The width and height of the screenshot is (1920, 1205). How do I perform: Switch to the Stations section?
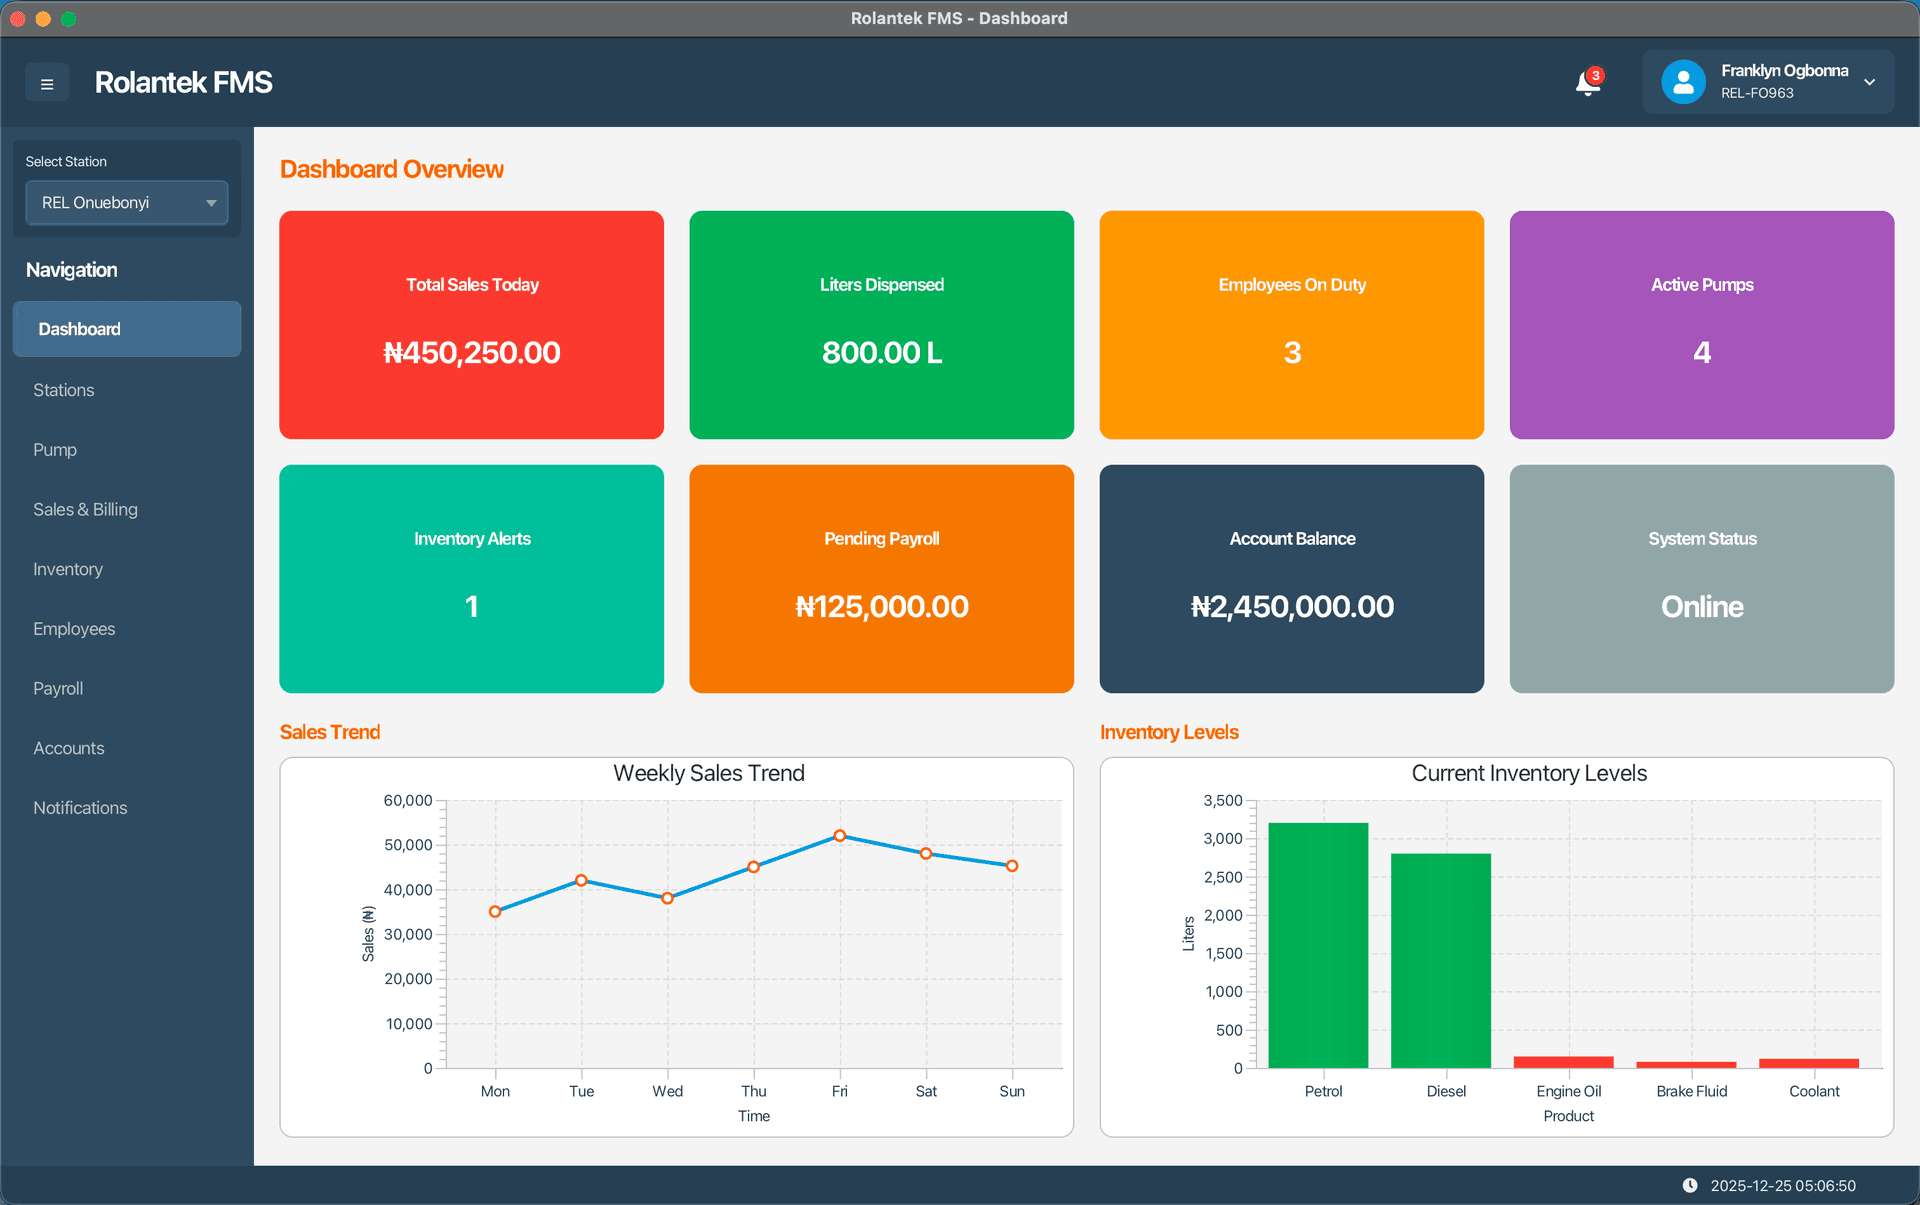63,390
